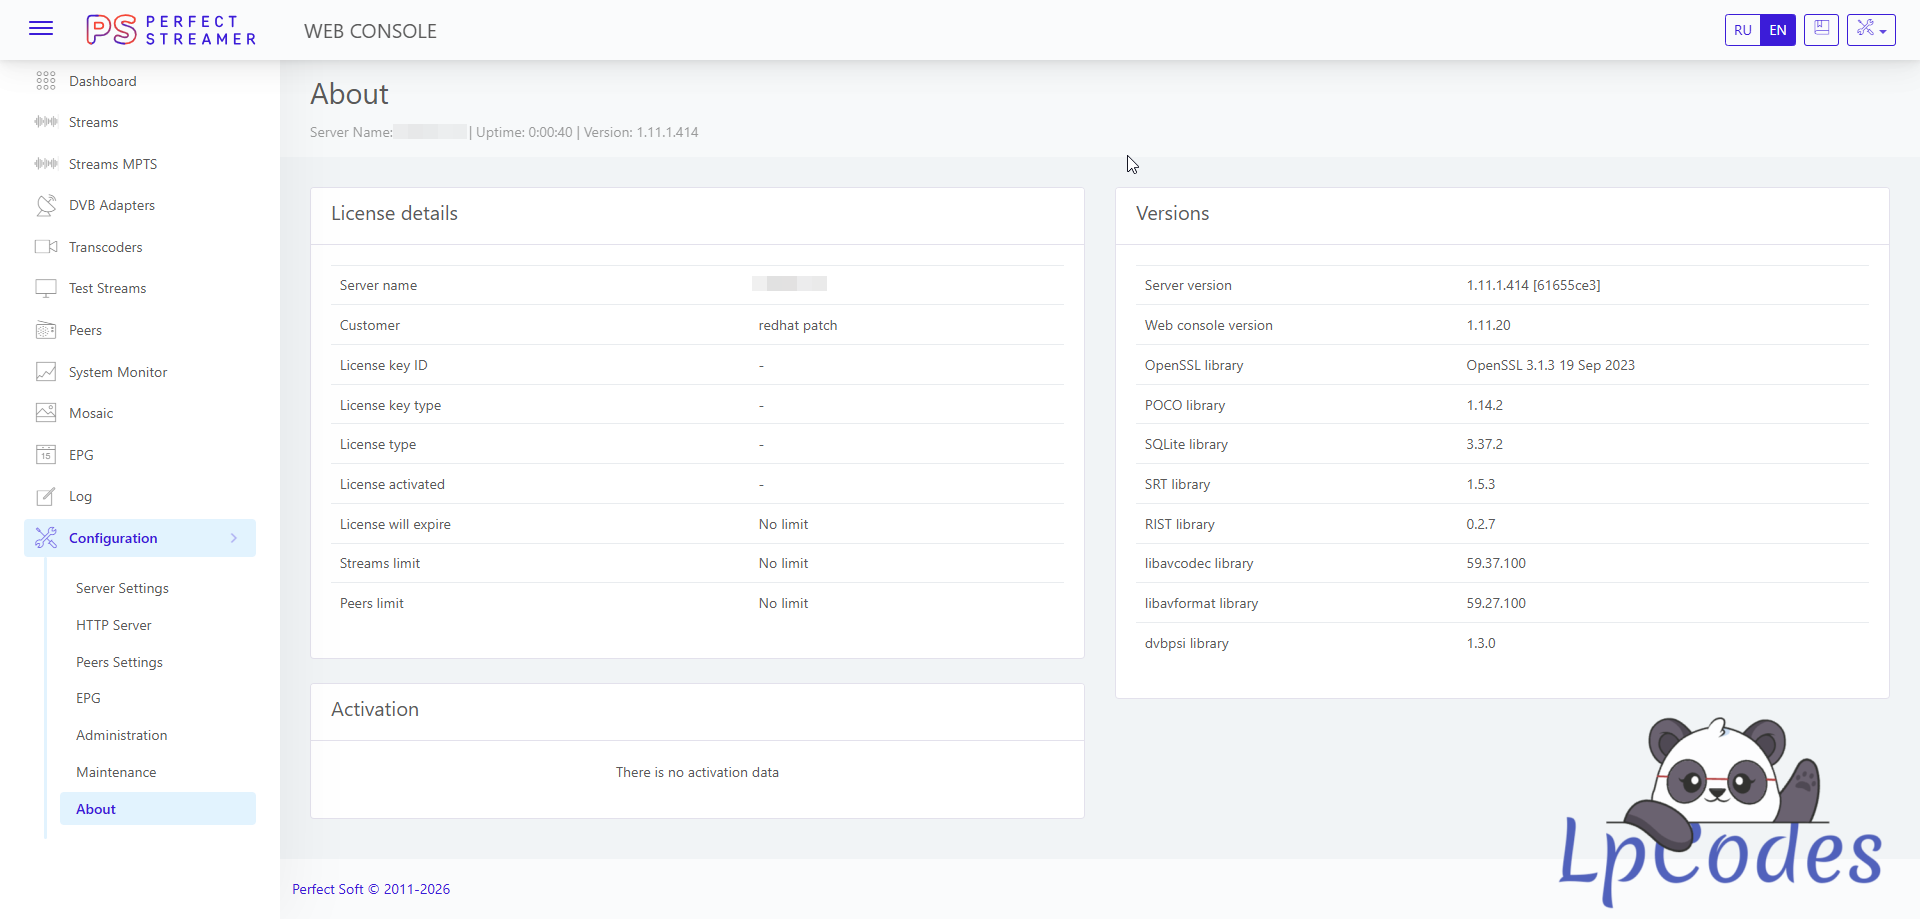Click the Transcoders camera icon
The image size is (1920, 919).
46,247
